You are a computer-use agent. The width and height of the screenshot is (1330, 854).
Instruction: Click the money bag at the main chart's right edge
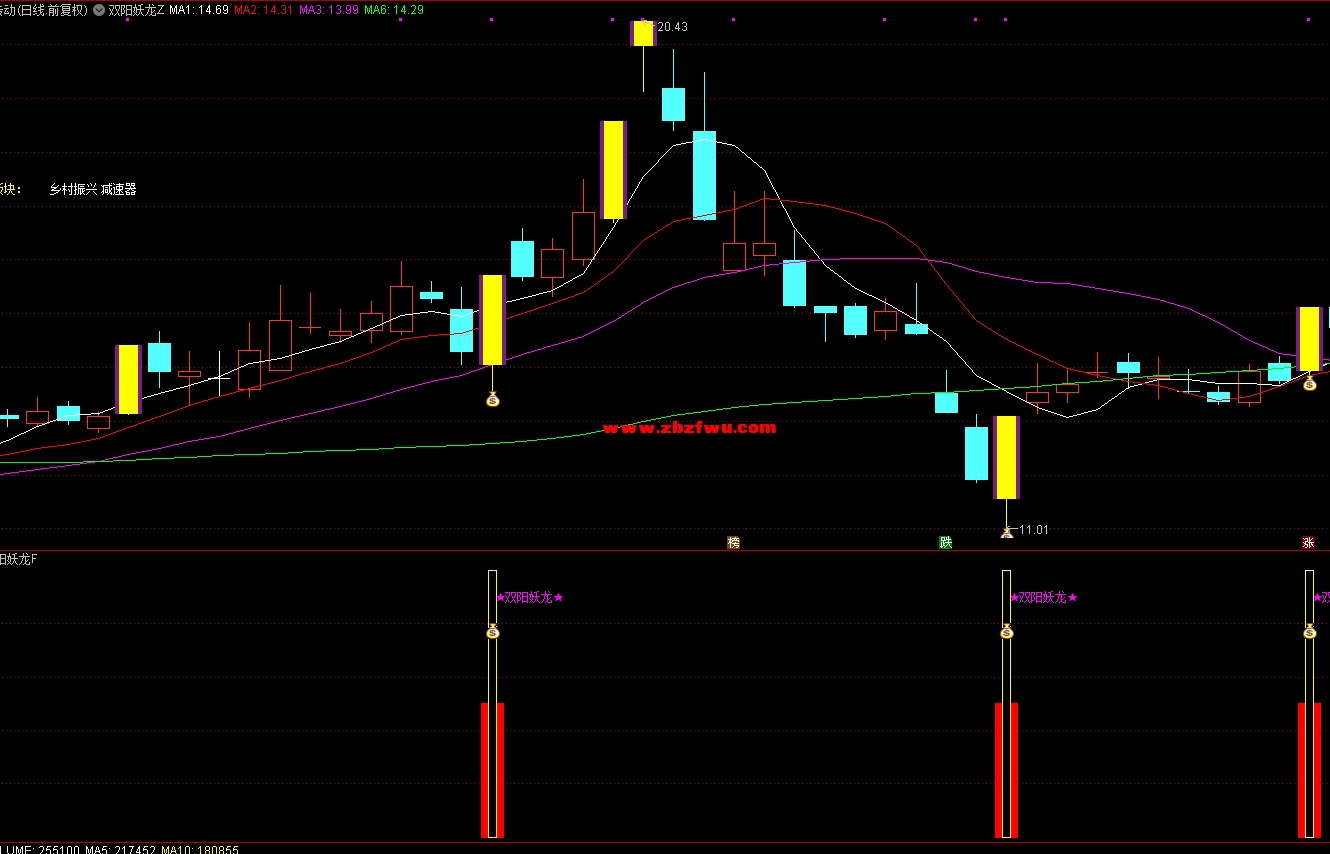[1310, 383]
